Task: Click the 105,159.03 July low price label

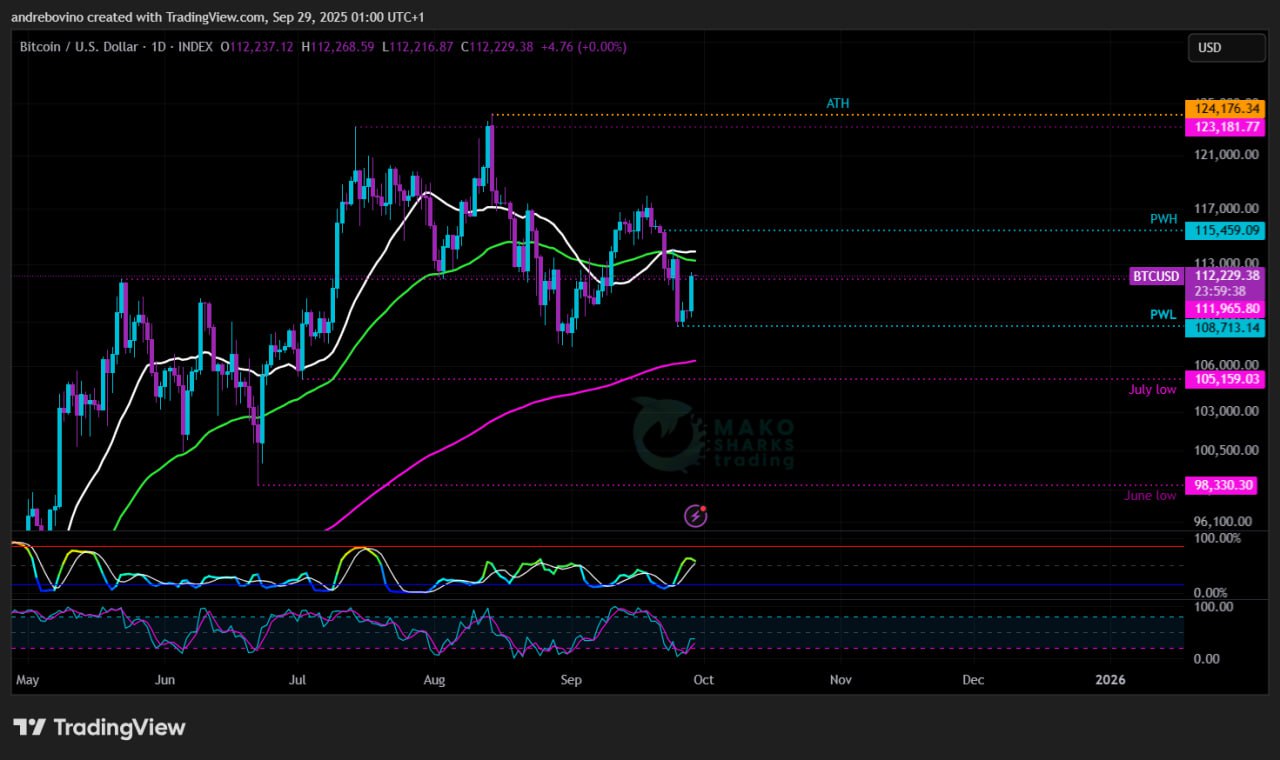Action: coord(1224,379)
